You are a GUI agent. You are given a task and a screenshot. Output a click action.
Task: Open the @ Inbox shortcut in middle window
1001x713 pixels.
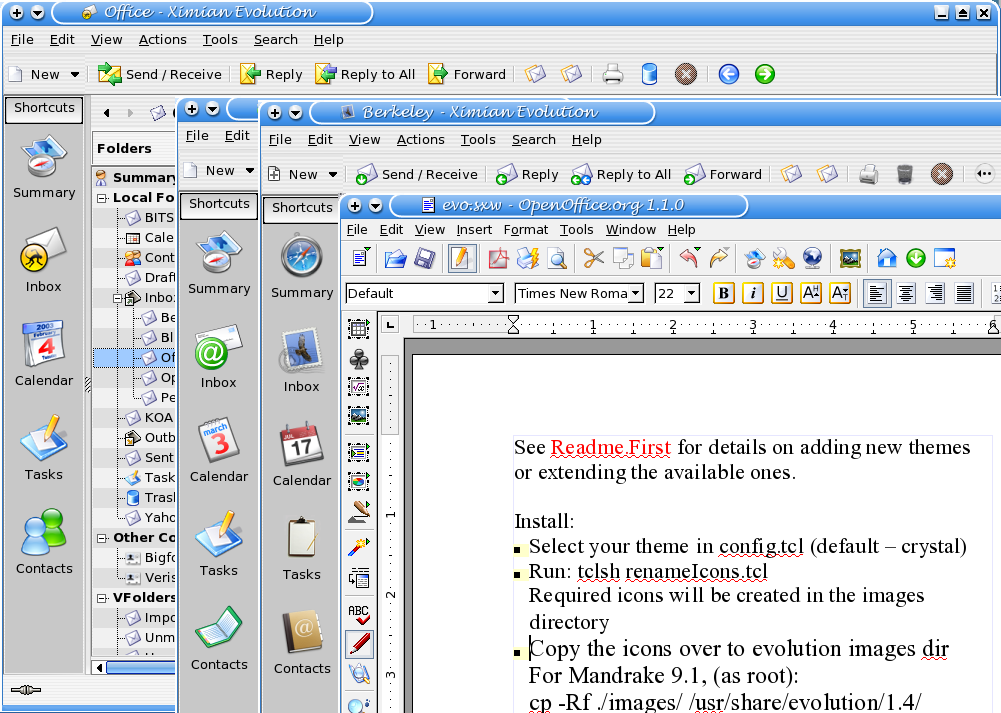(218, 357)
